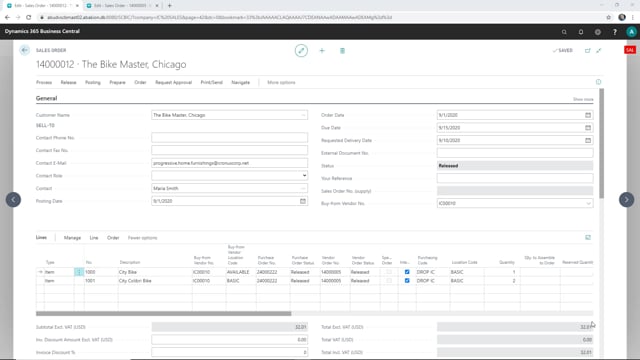640x360 pixels.
Task: Open the Prepare menu
Action: tap(118, 82)
